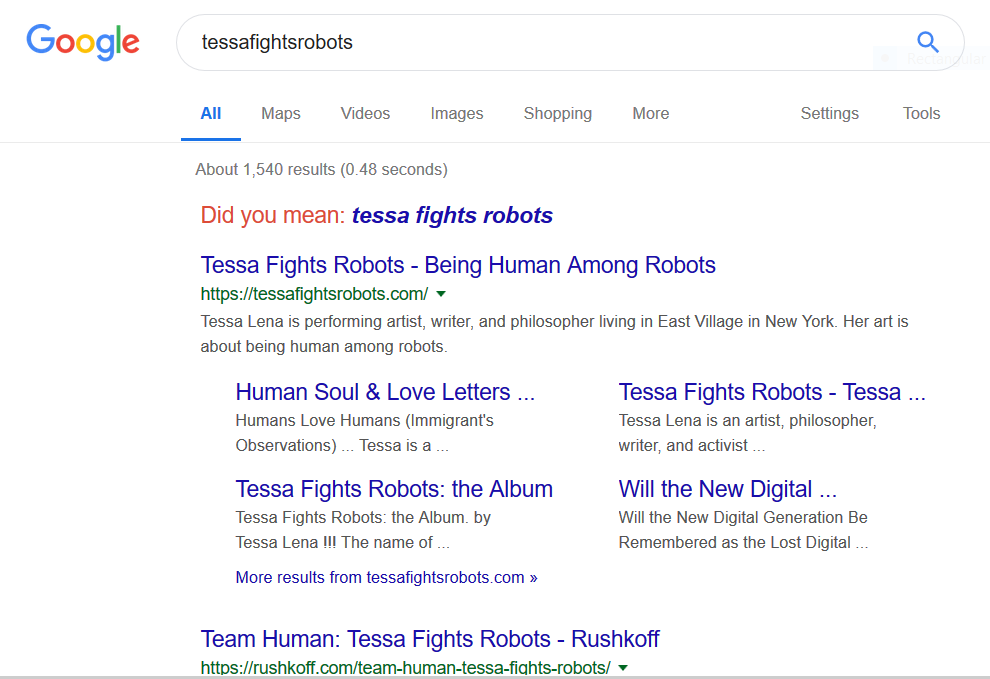Switch to the Maps tab

281,114
